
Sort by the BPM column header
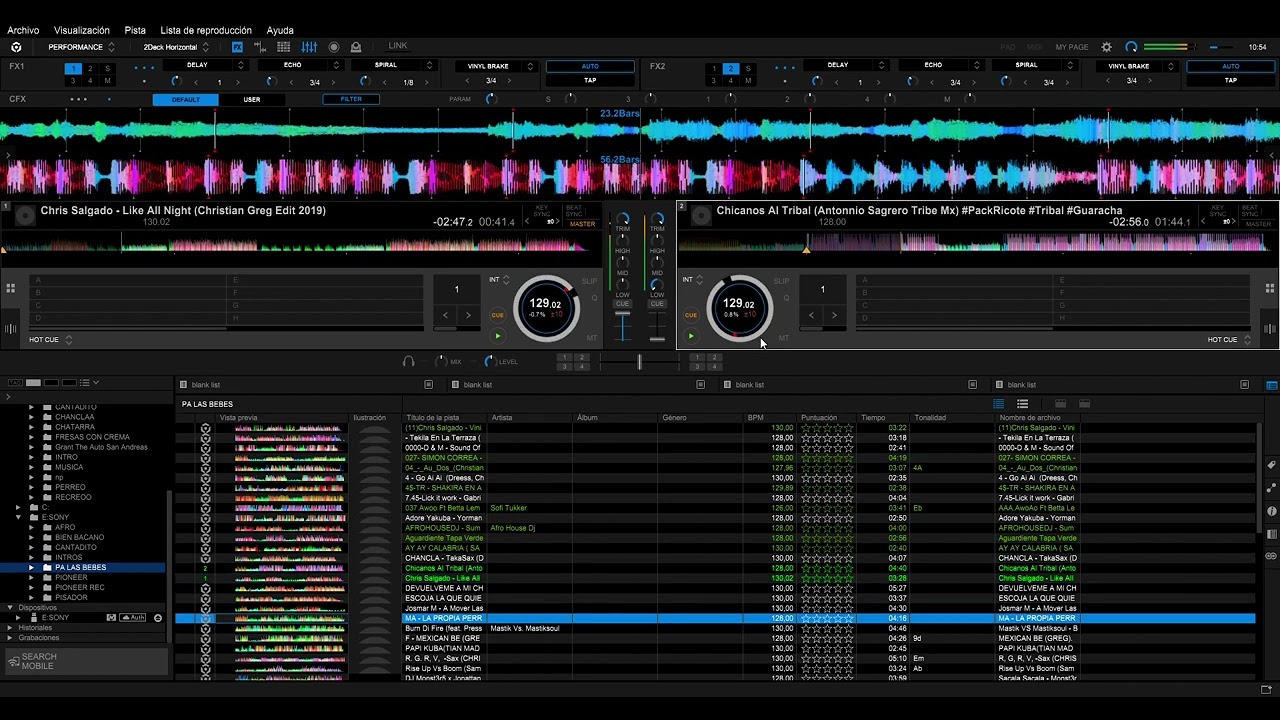click(755, 417)
